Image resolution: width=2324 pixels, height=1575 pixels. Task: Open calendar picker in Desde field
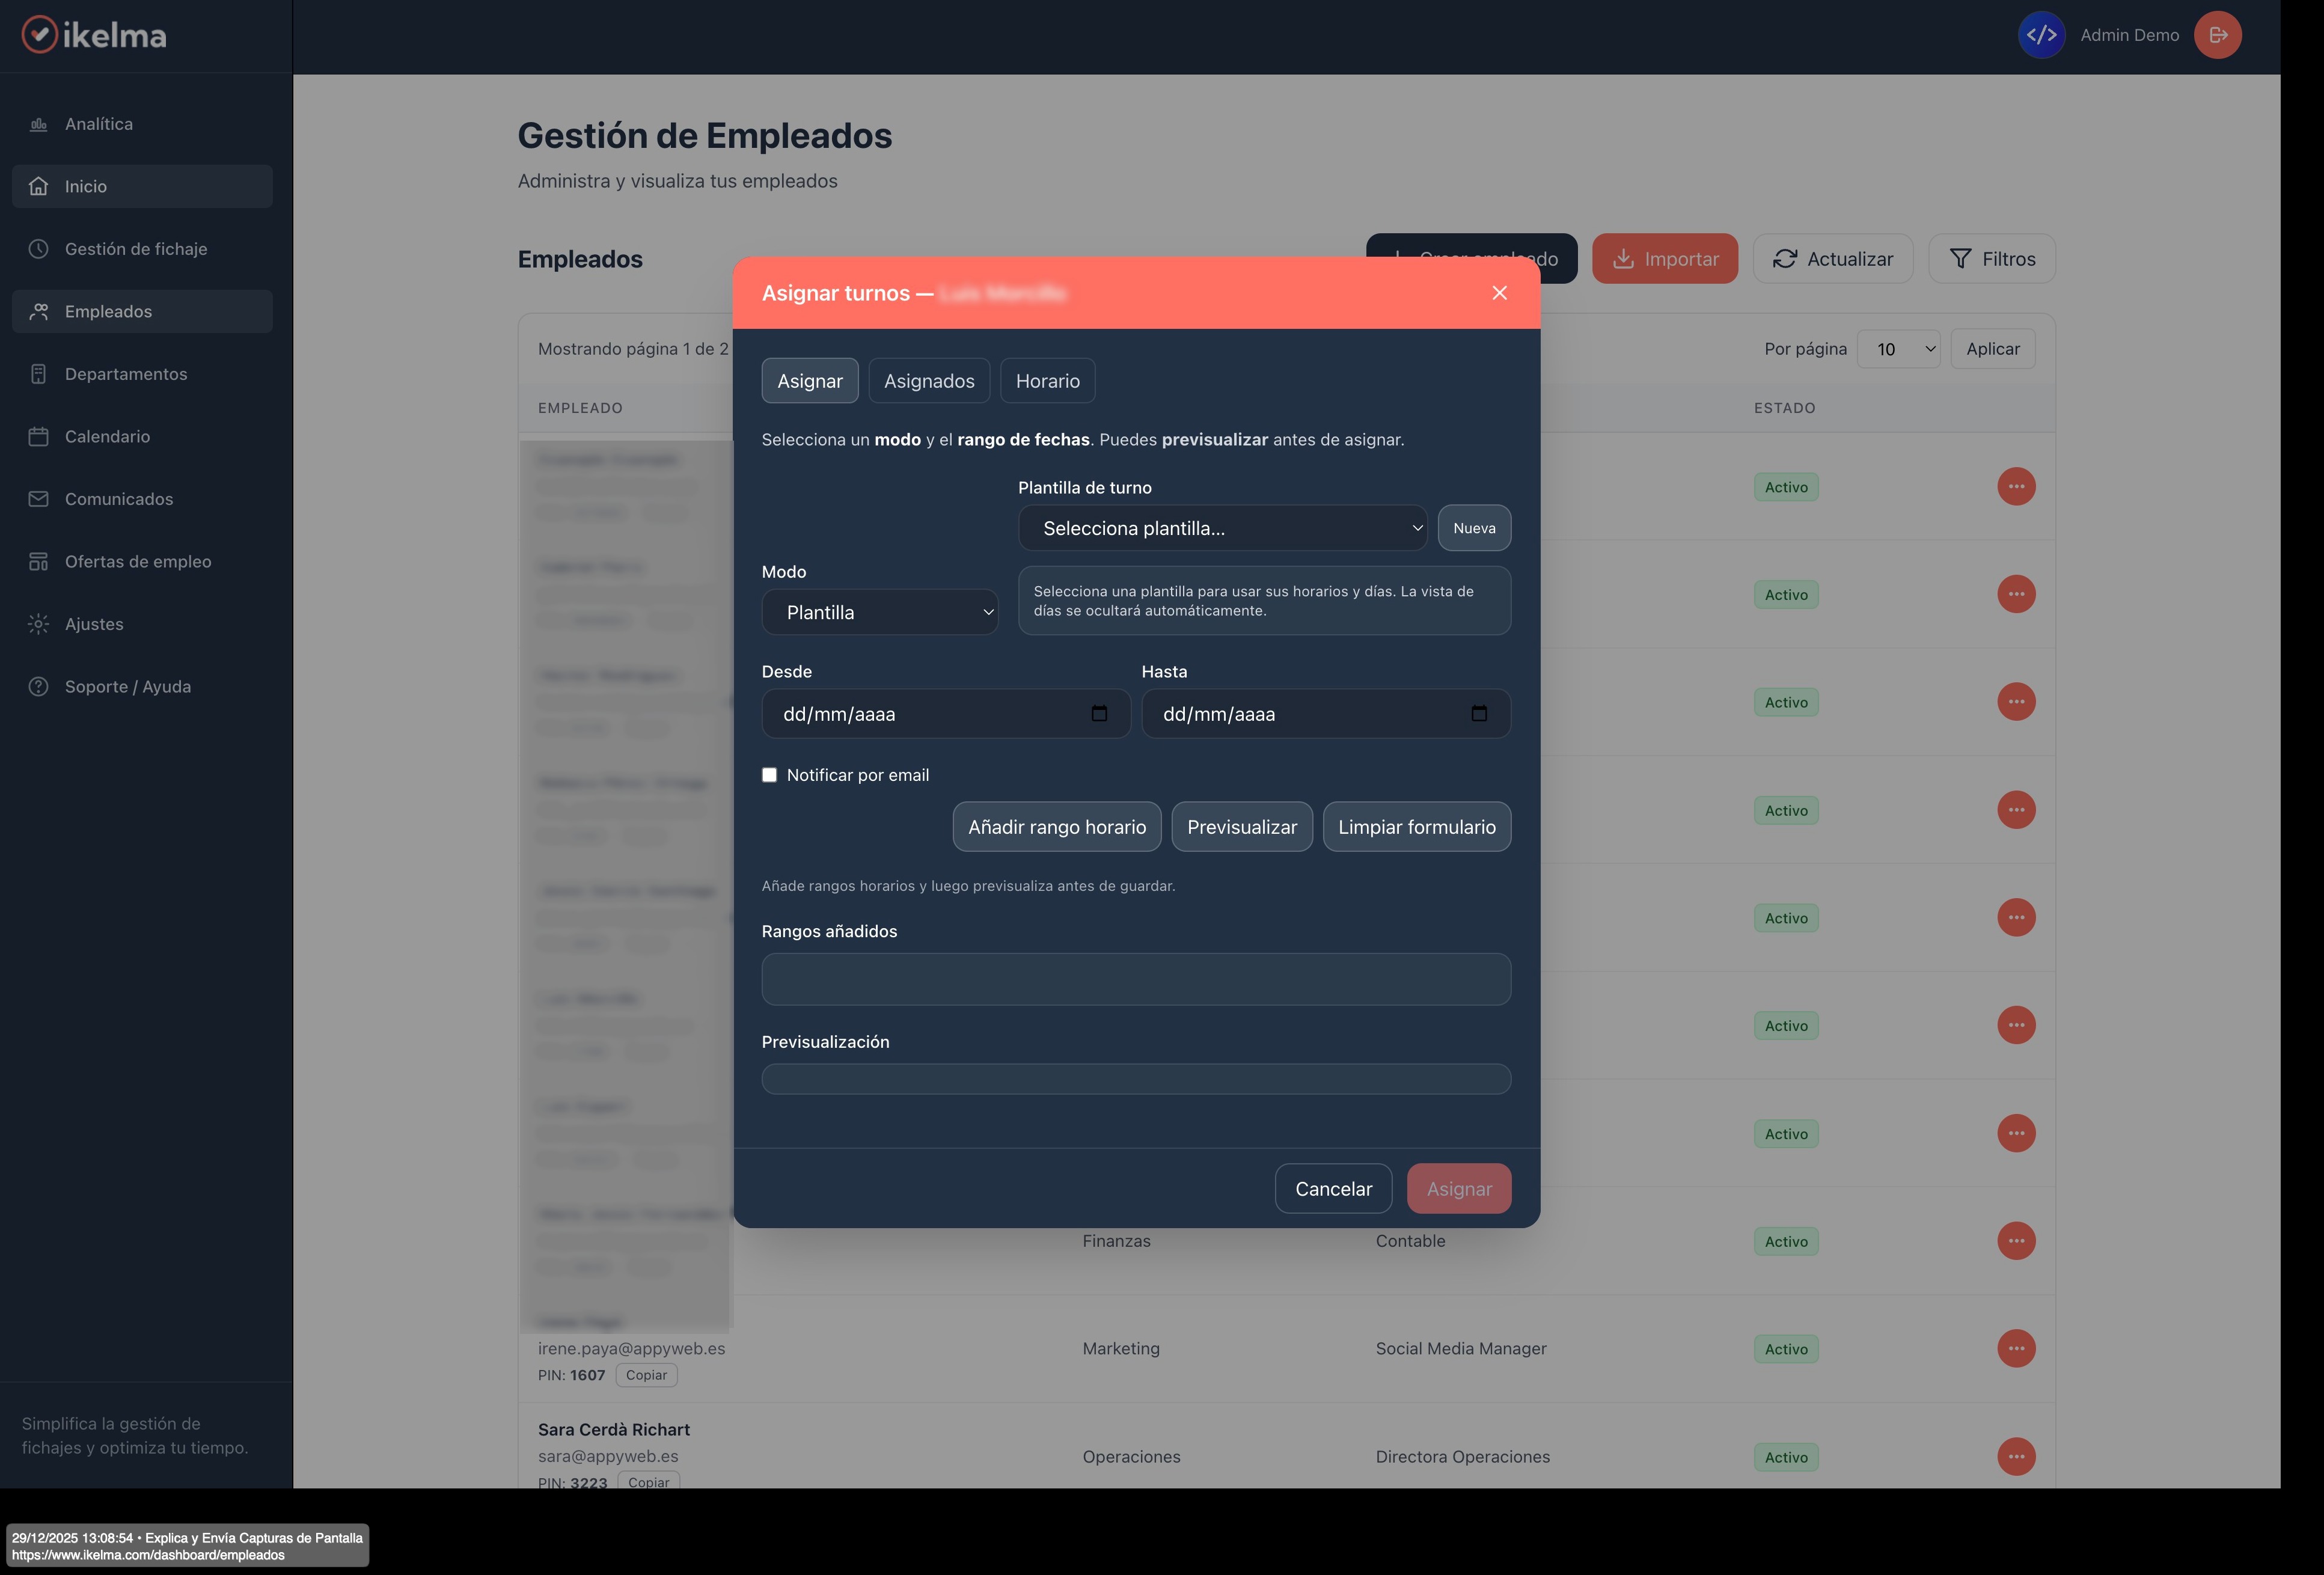point(1099,713)
